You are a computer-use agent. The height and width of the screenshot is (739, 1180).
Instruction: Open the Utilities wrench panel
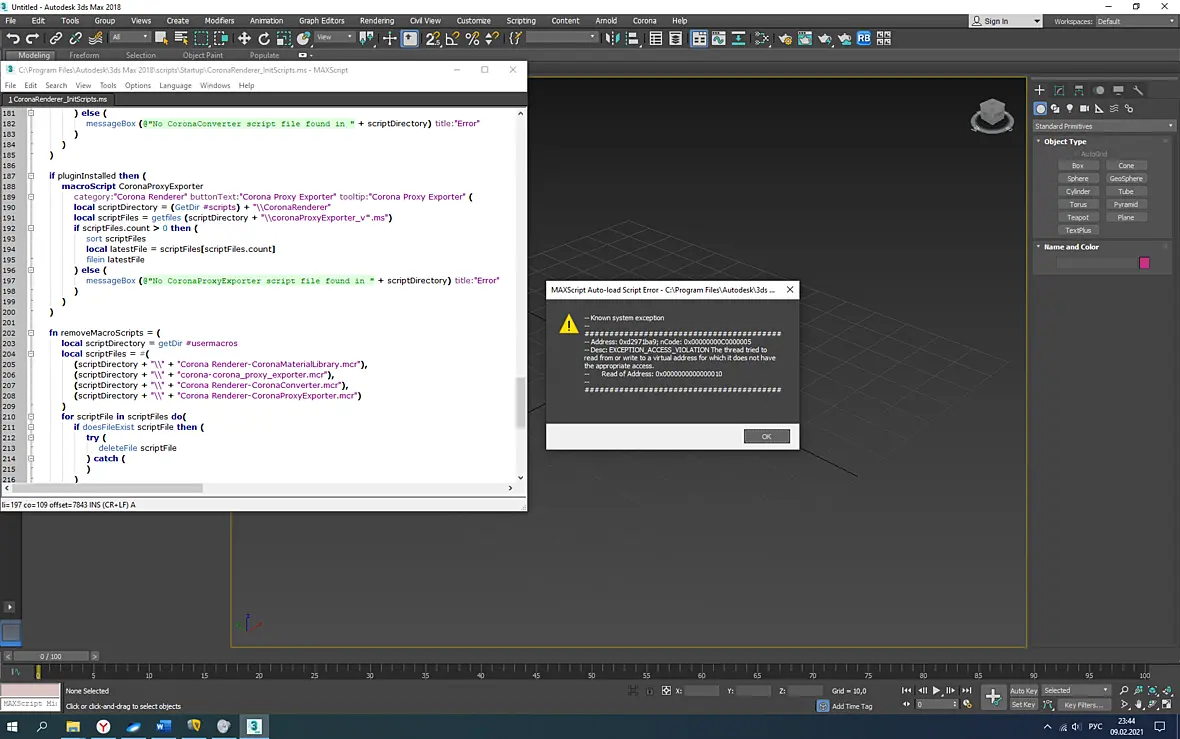(1138, 90)
